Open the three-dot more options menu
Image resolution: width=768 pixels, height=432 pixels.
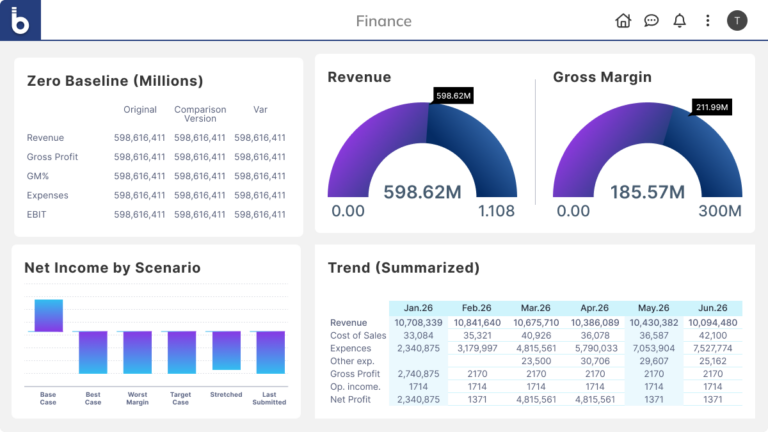point(708,21)
